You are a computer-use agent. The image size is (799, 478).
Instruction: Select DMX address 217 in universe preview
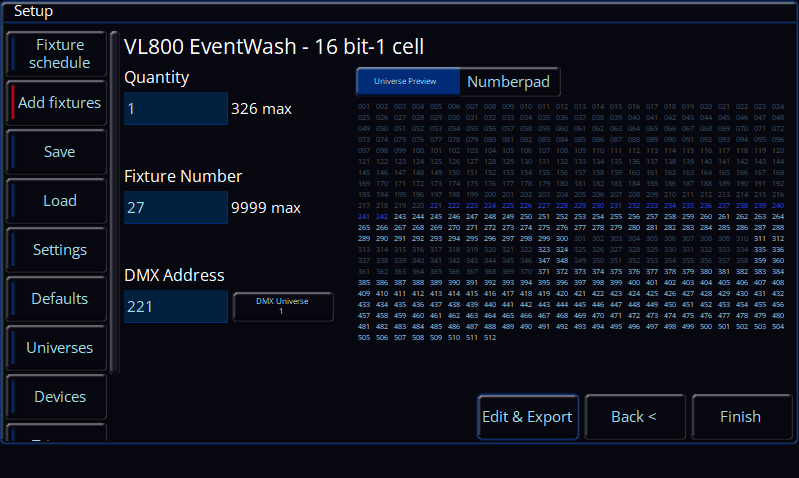[x=364, y=205]
